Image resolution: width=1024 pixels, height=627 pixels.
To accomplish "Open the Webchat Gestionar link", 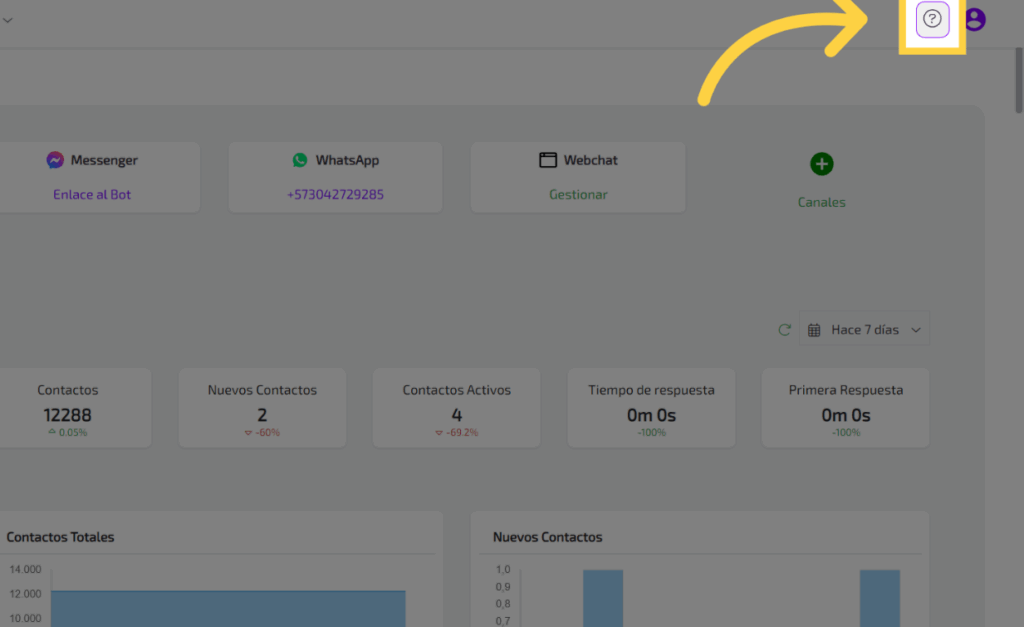I will (578, 195).
